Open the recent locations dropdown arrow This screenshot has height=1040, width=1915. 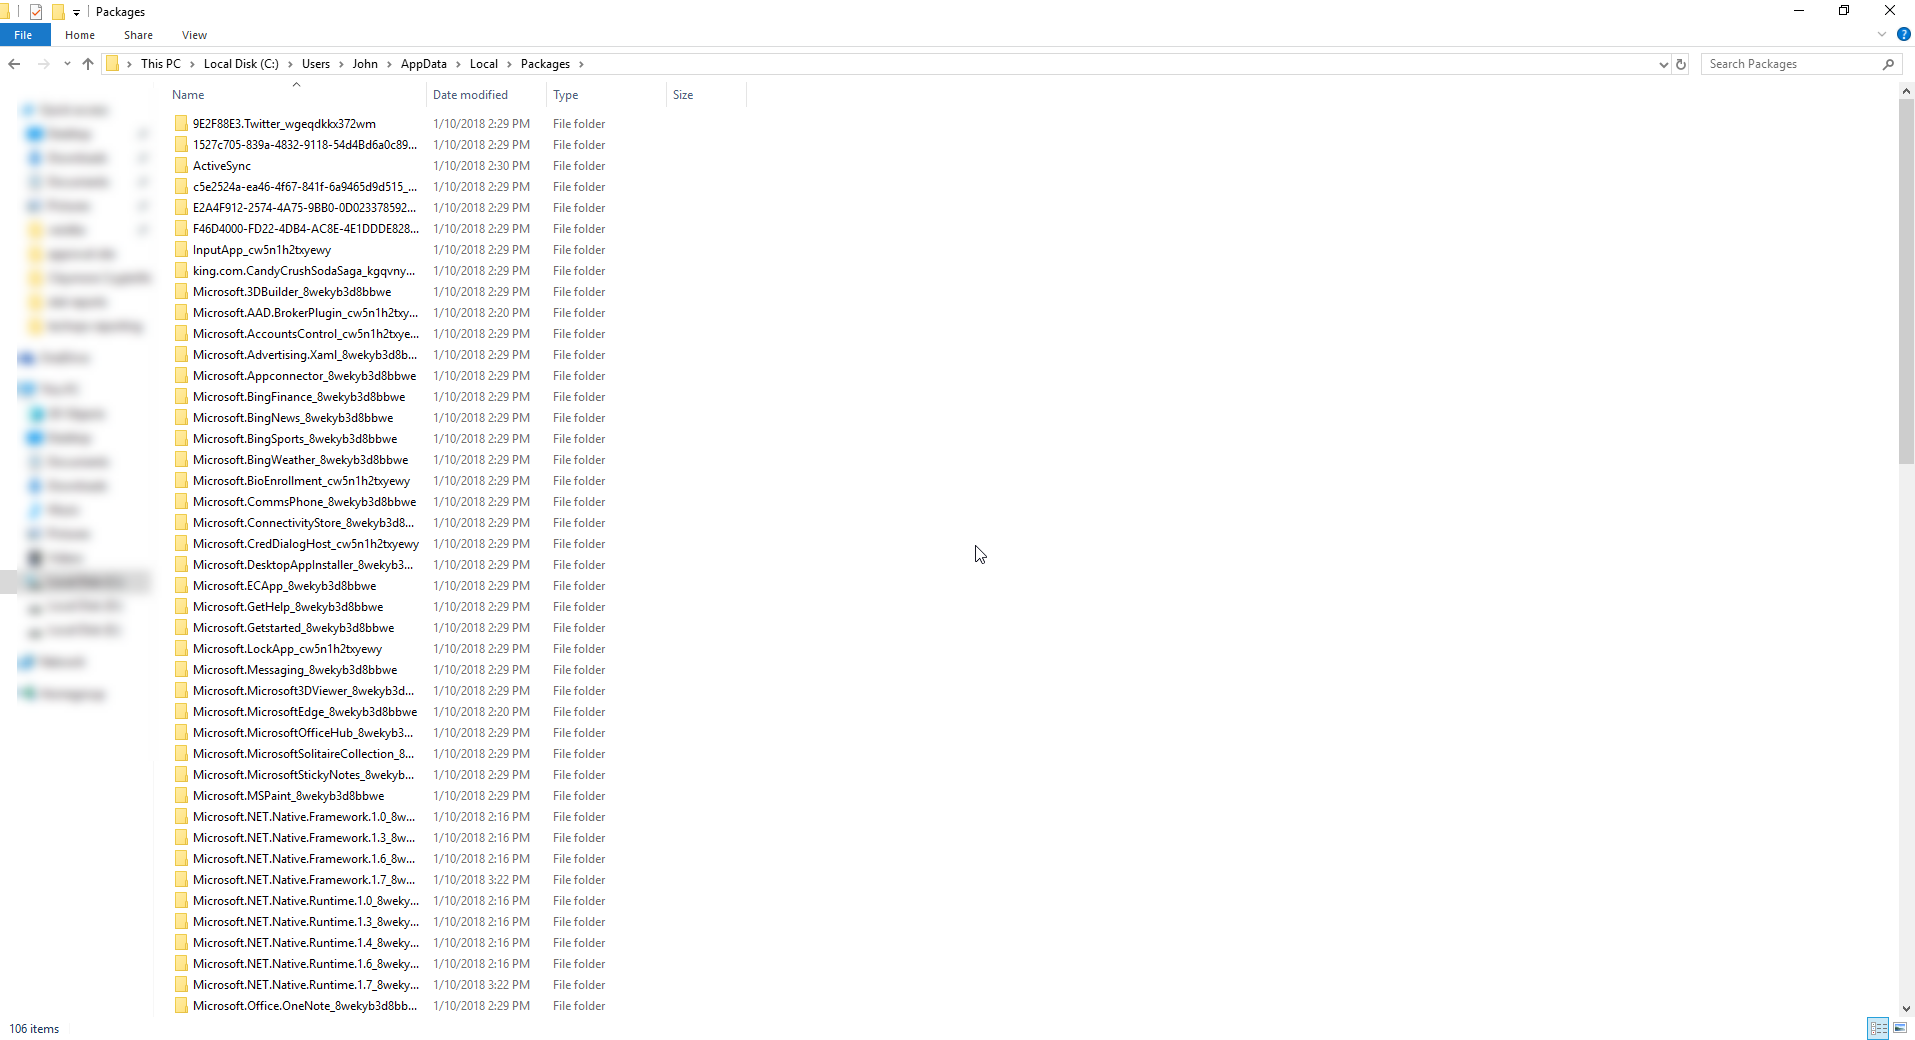[67, 64]
